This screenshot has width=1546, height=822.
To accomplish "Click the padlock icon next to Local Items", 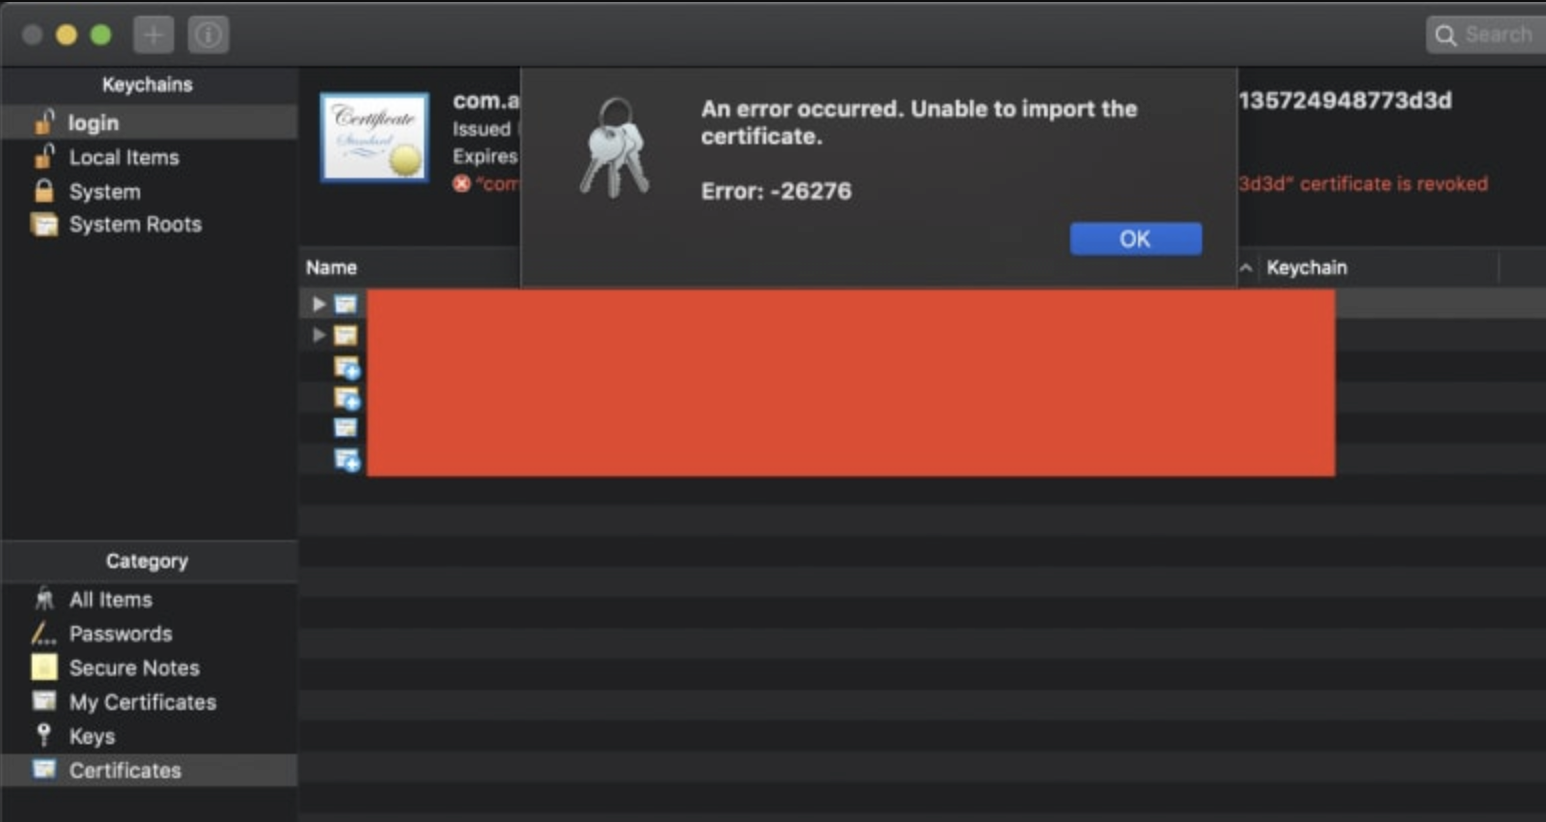I will click(x=43, y=156).
